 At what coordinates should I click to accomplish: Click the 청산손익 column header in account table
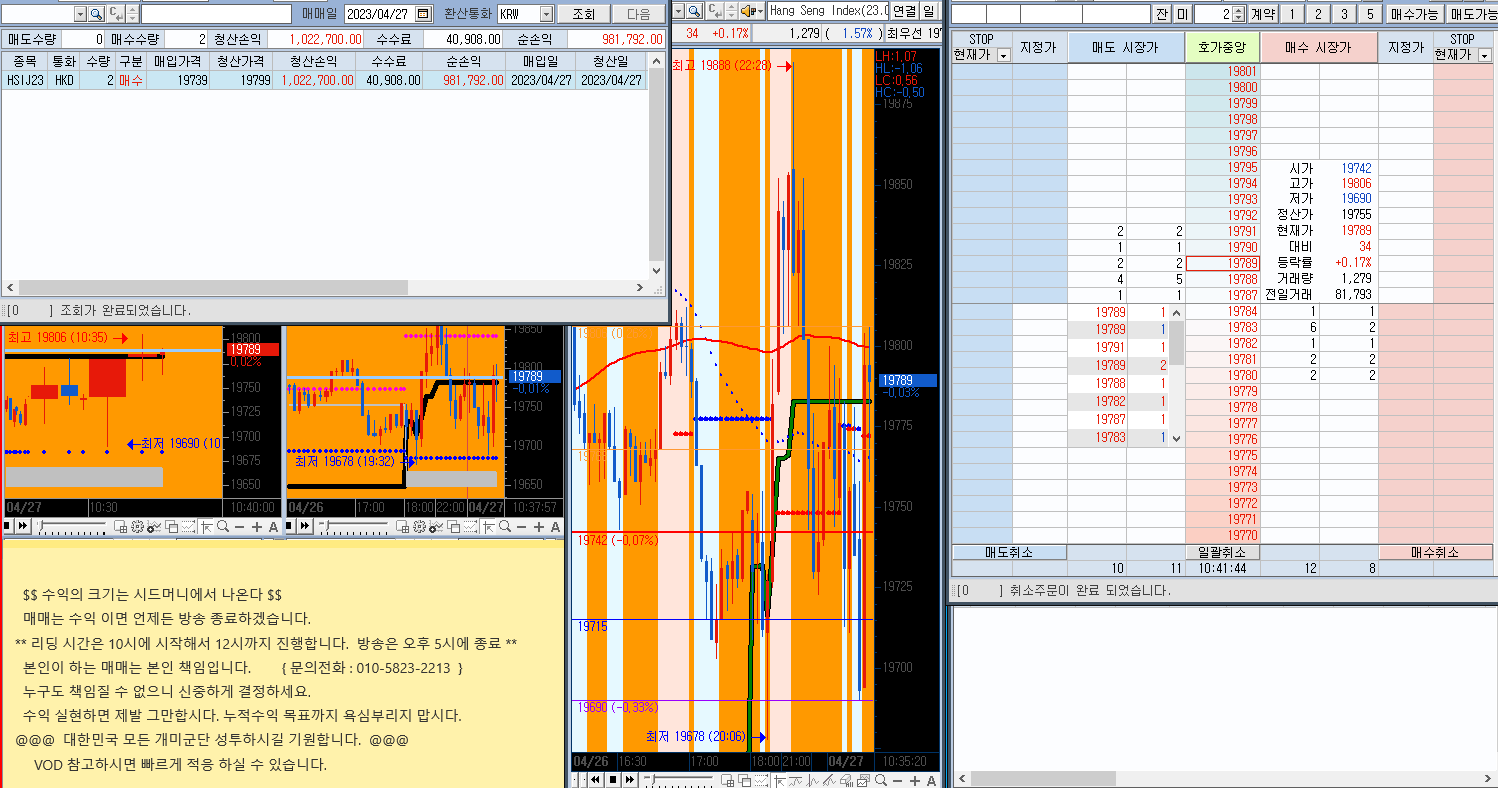[x=315, y=62]
